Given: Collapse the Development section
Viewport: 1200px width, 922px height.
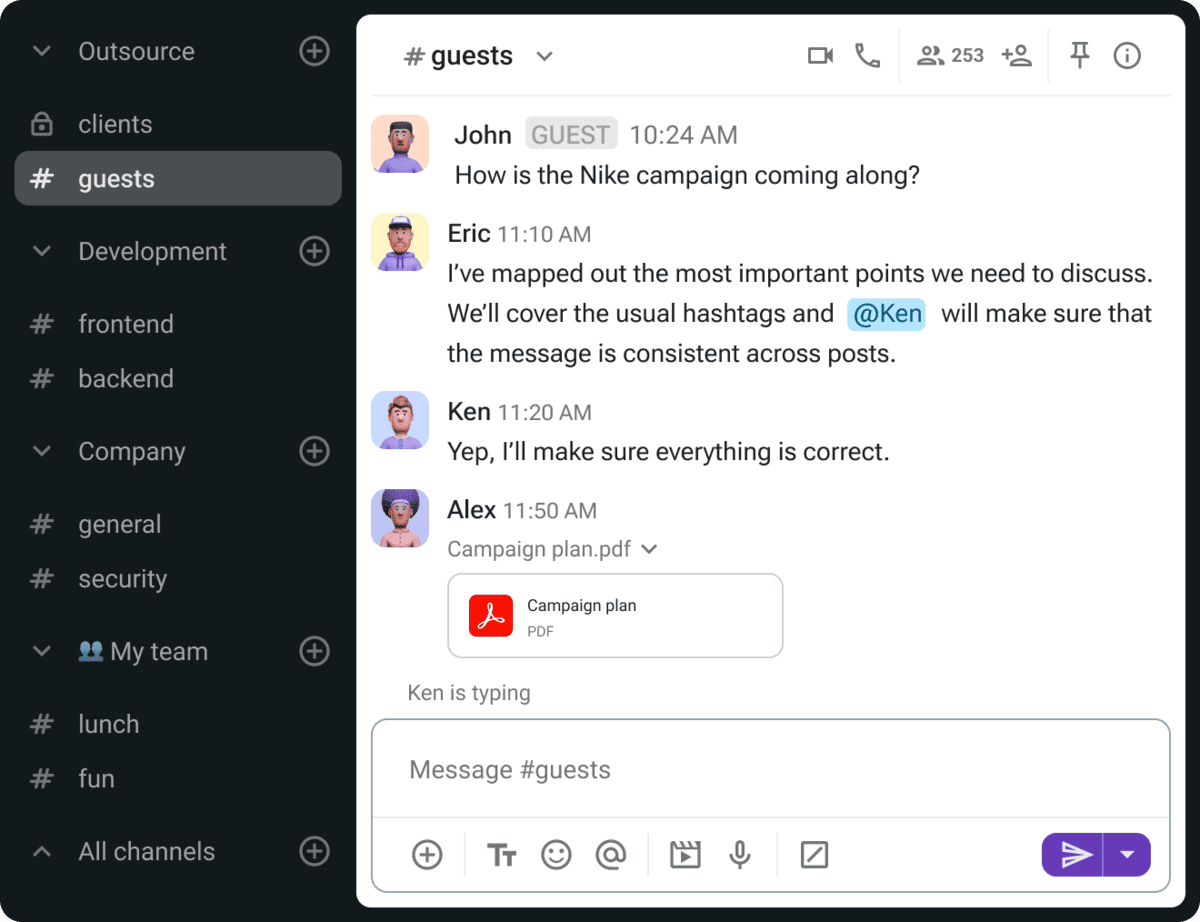Looking at the screenshot, I should coord(42,252).
